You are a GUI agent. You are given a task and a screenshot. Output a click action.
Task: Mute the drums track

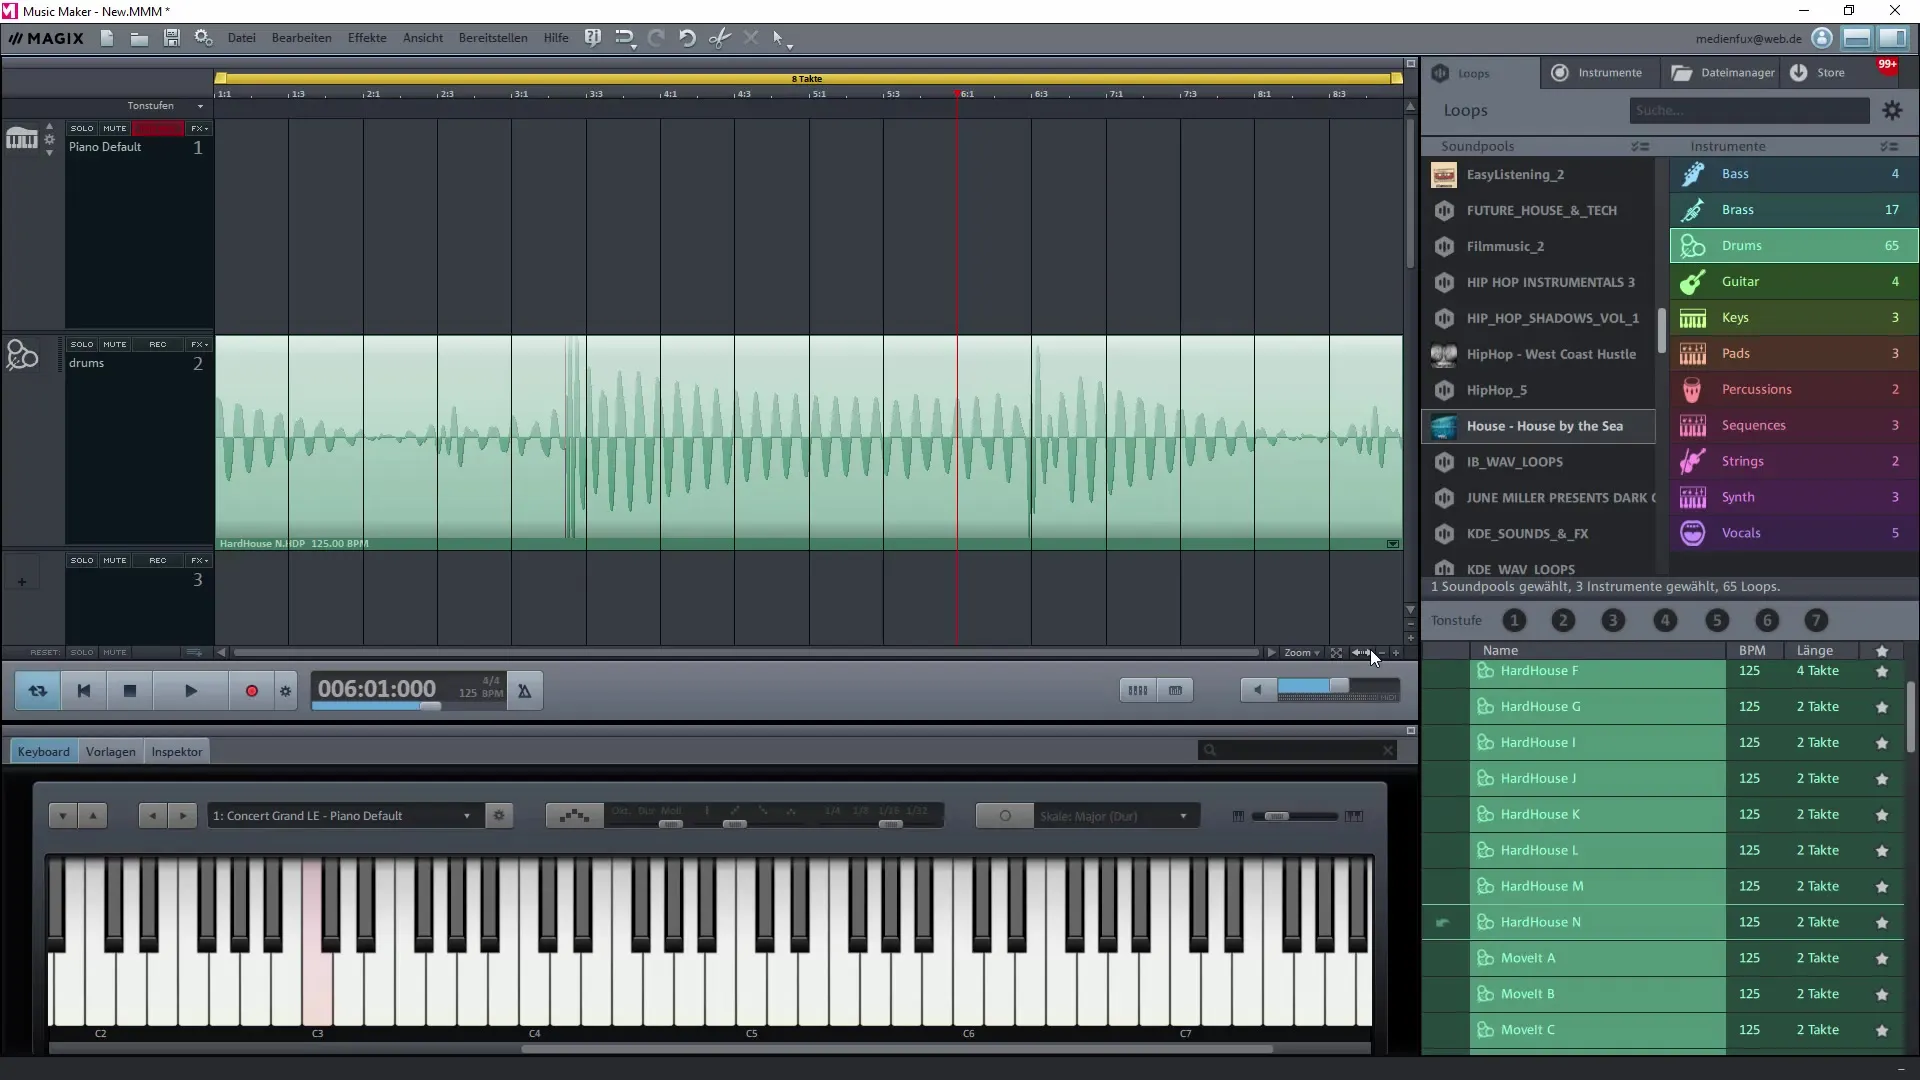coord(115,344)
